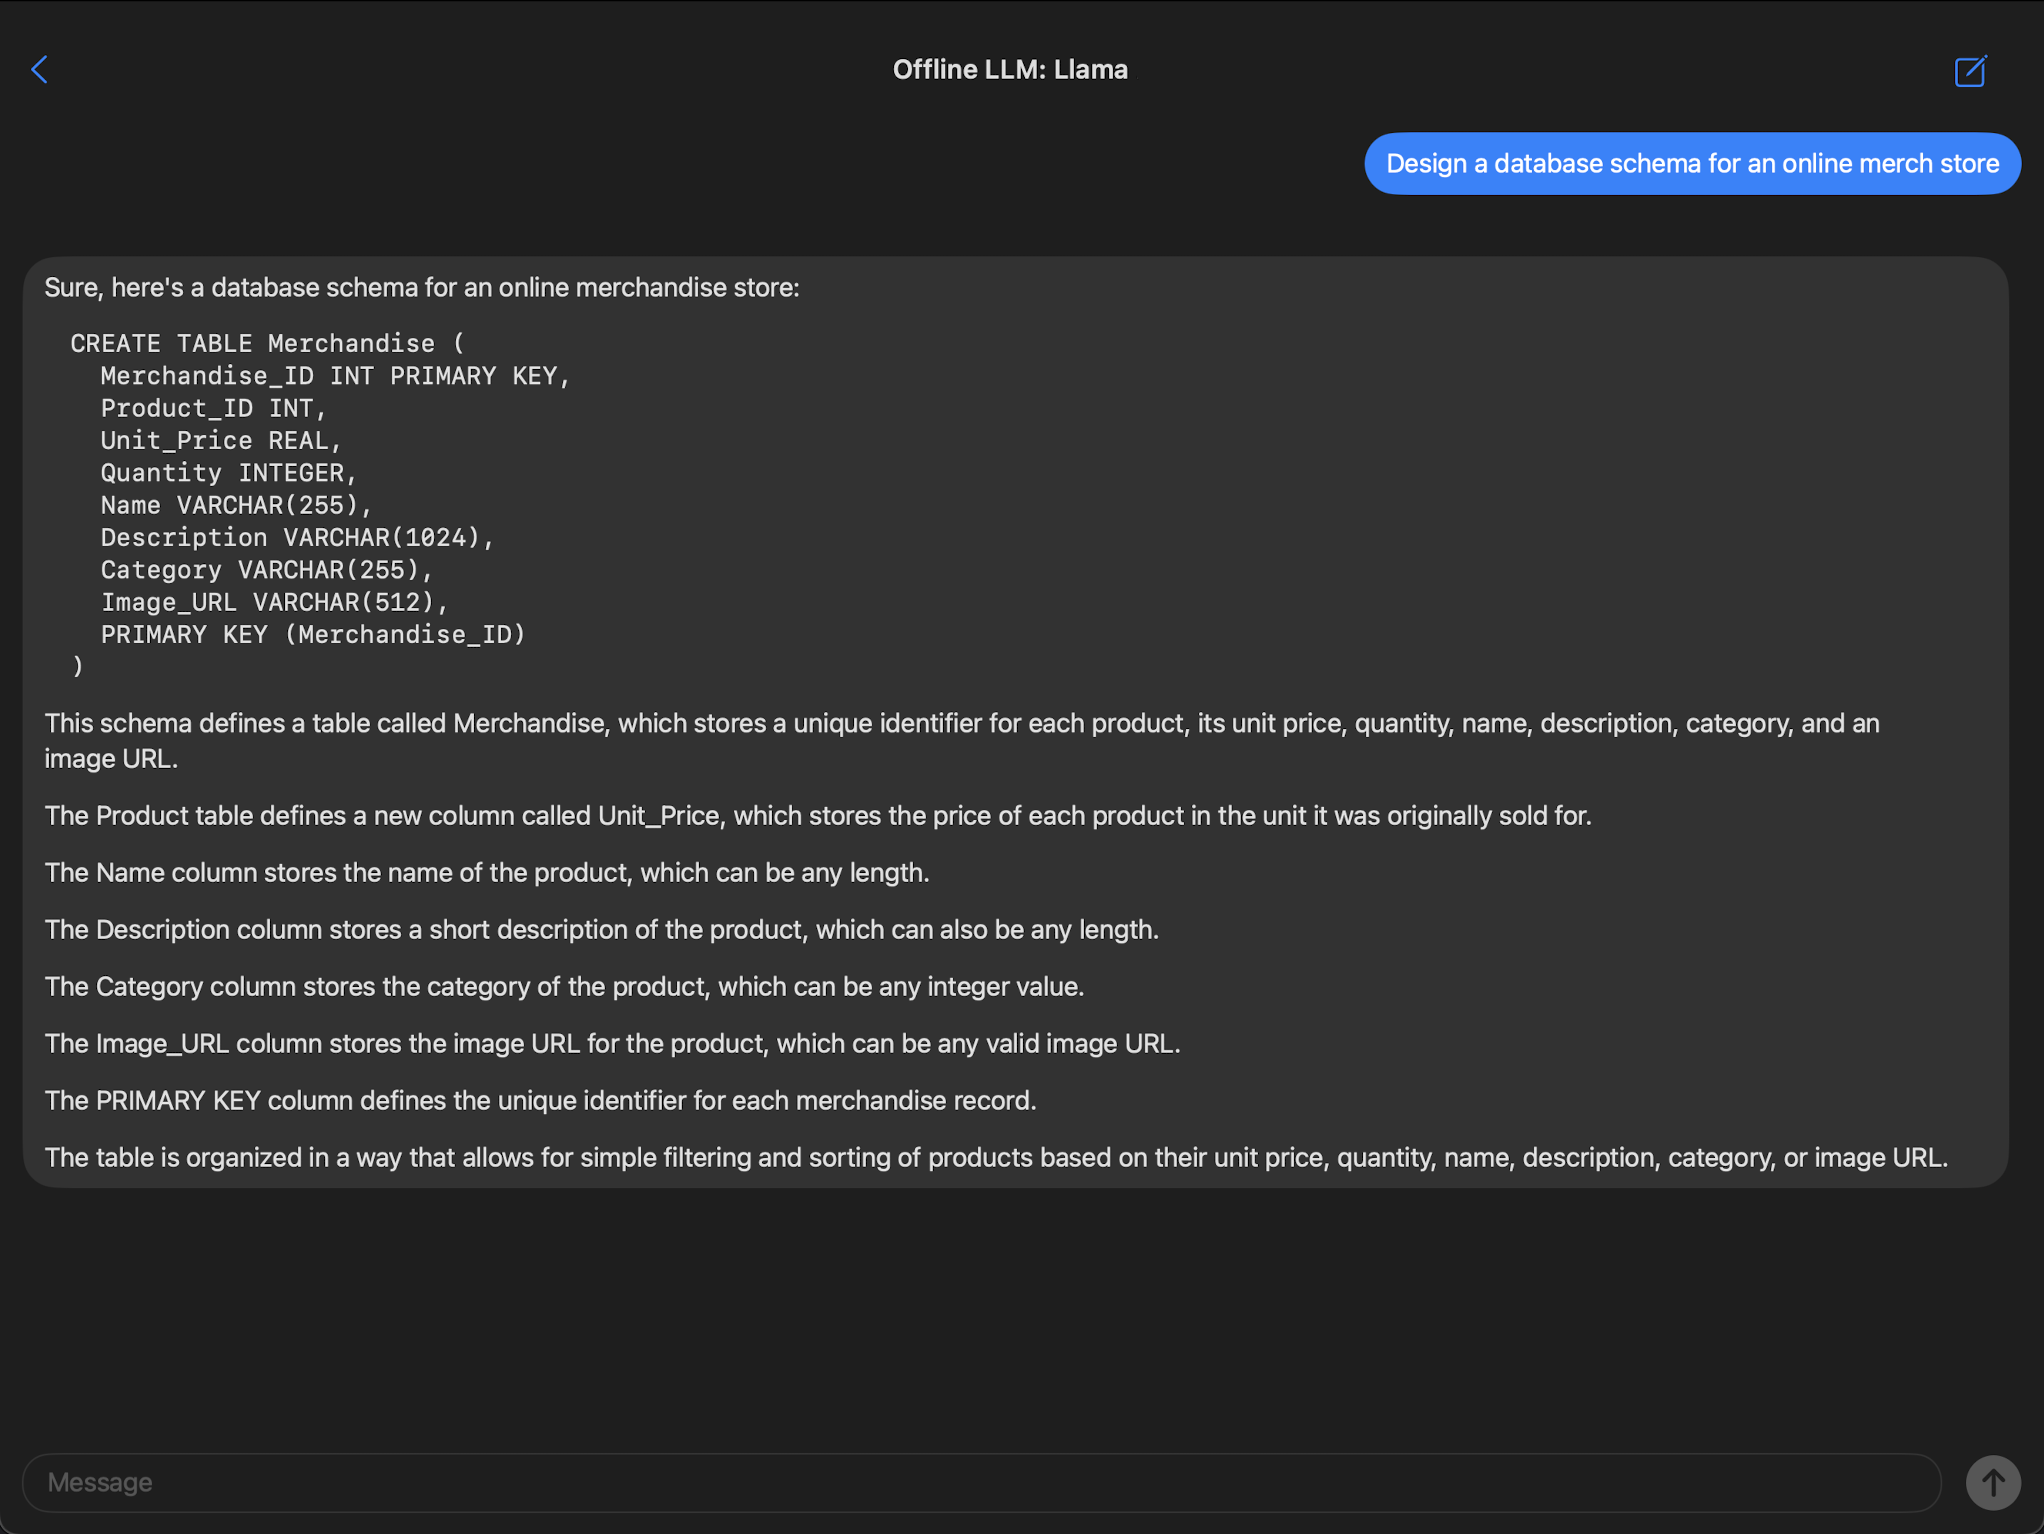The width and height of the screenshot is (2044, 1534).
Task: Send message with the up-arrow button
Action: point(1993,1482)
